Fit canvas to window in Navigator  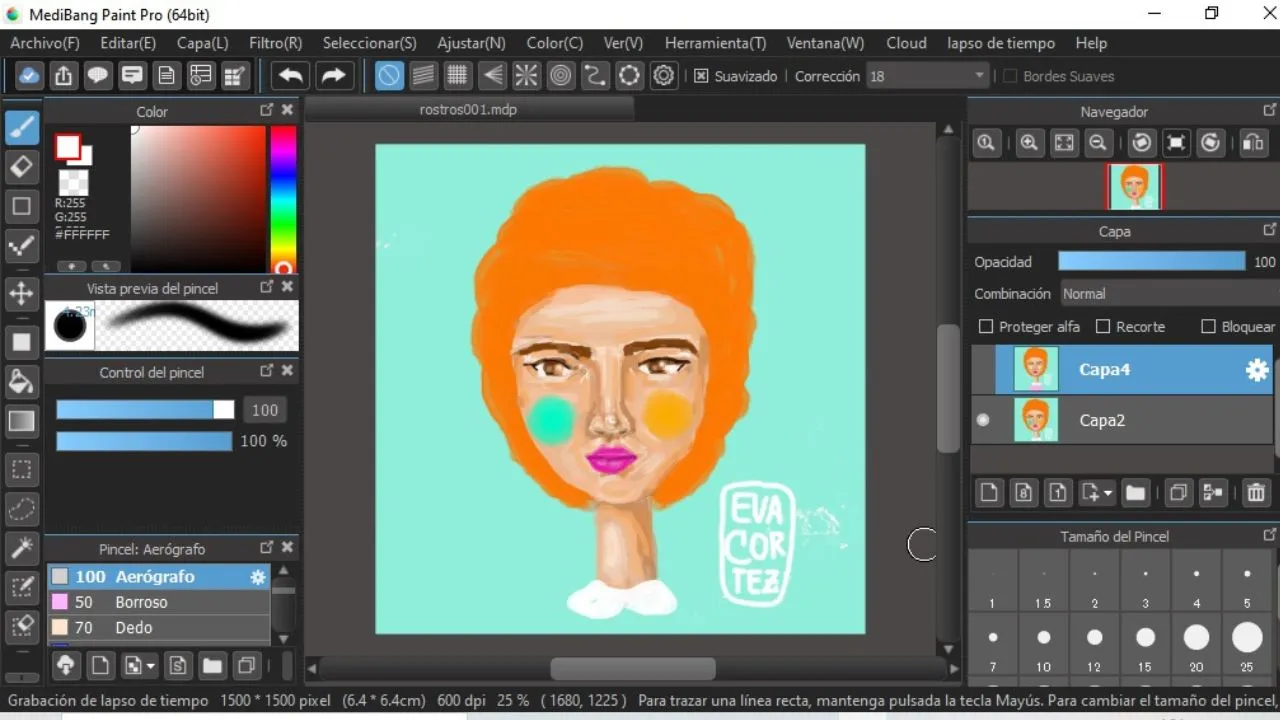(1064, 143)
